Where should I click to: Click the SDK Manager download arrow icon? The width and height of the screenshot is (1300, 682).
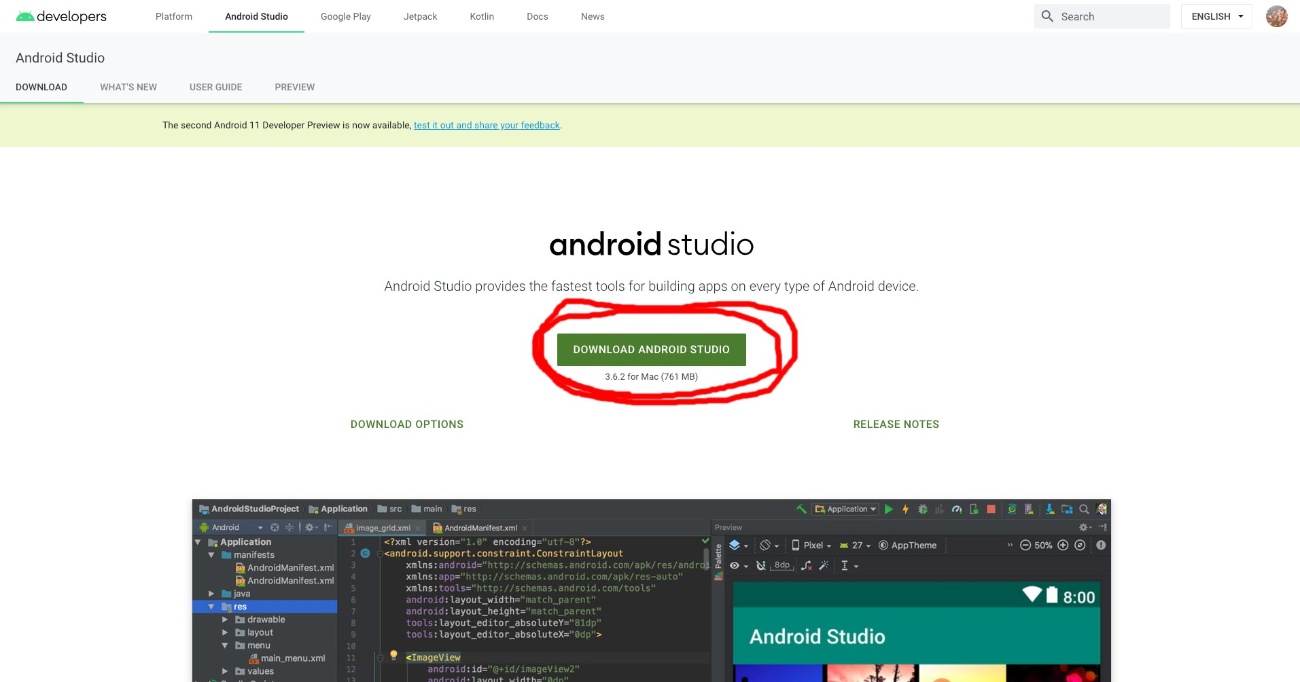[x=1049, y=509]
